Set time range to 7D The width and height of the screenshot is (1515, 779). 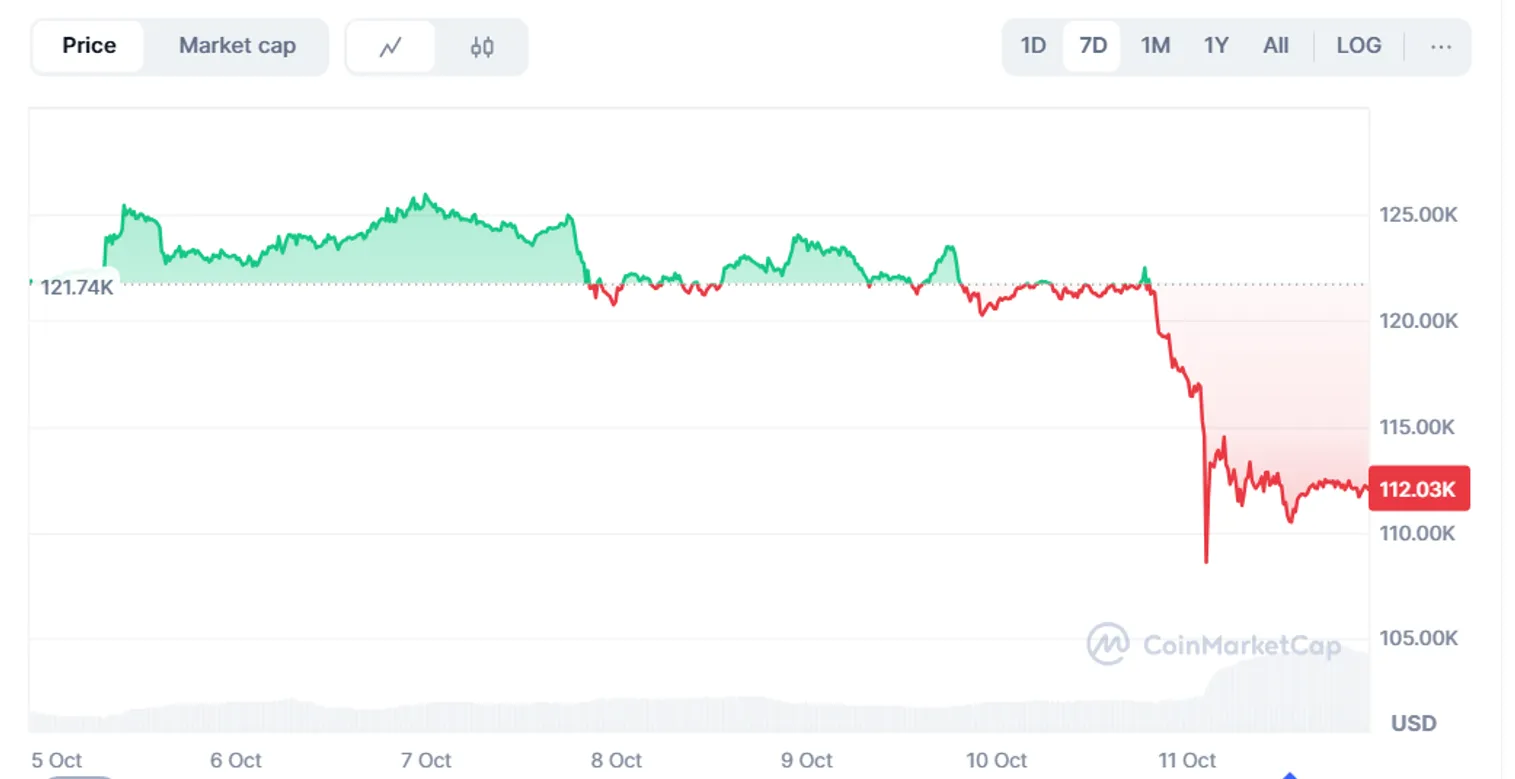(x=1093, y=46)
